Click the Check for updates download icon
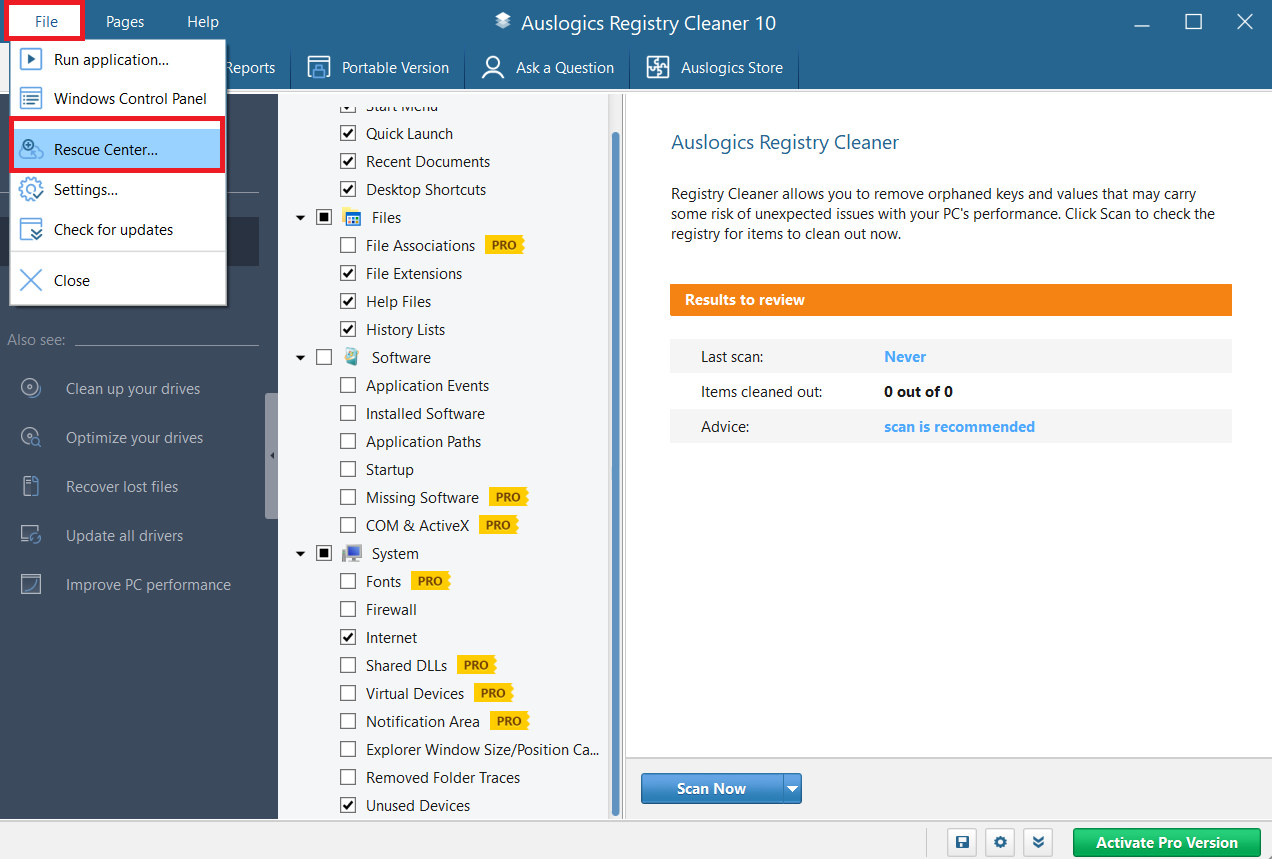1272x859 pixels. point(32,230)
